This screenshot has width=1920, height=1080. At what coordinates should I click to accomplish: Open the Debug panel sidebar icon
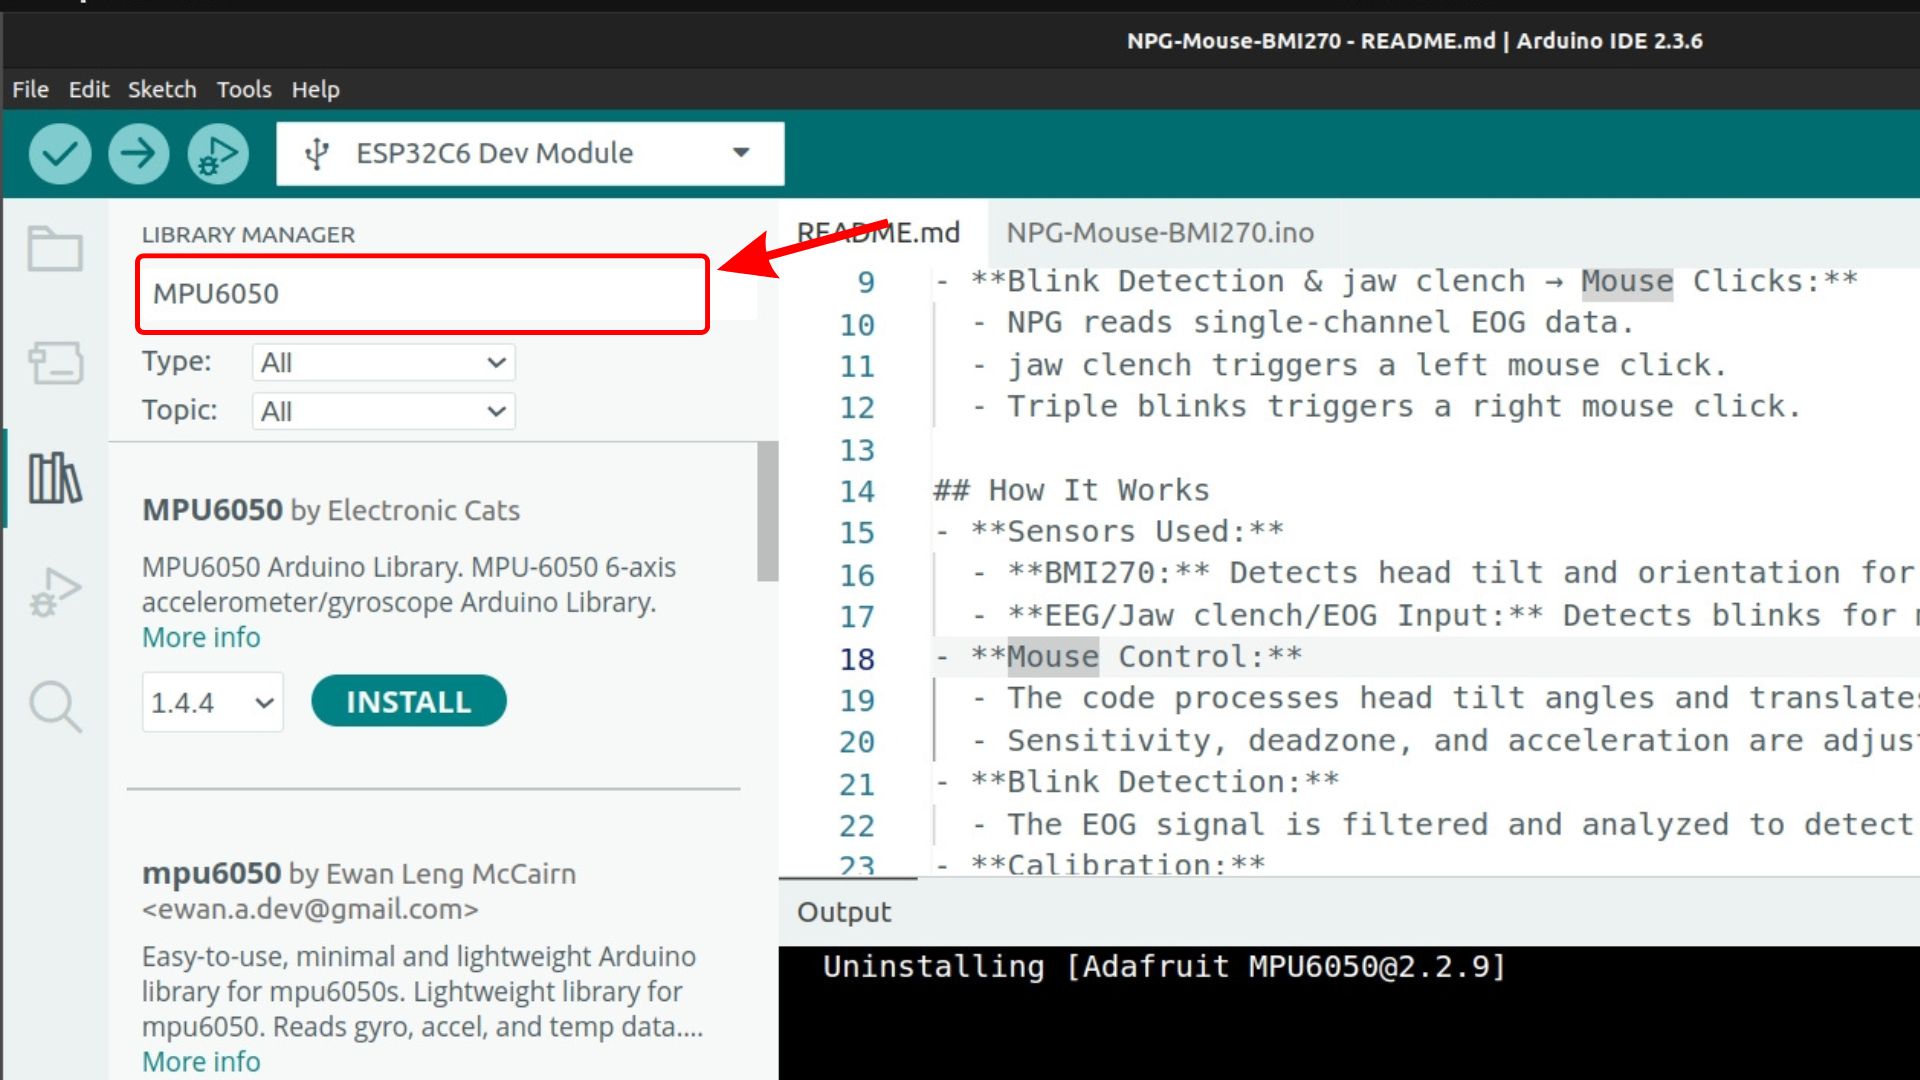(x=55, y=592)
